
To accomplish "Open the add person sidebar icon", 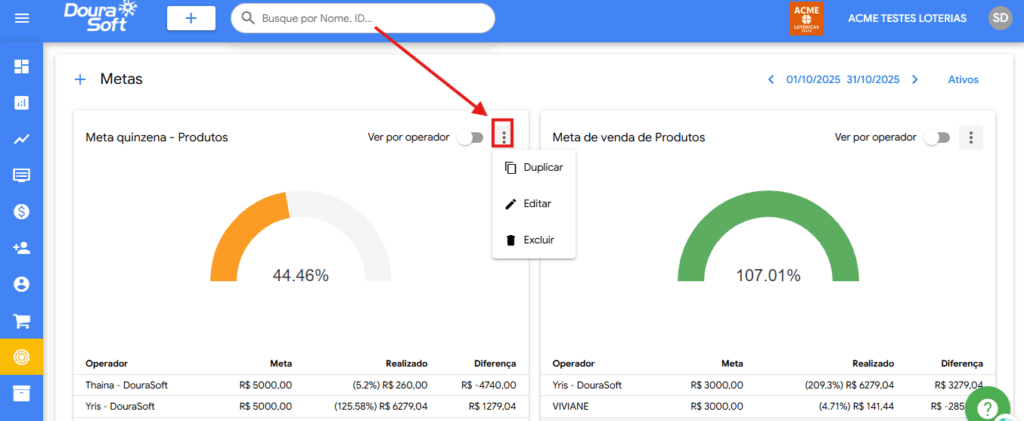I will [21, 248].
